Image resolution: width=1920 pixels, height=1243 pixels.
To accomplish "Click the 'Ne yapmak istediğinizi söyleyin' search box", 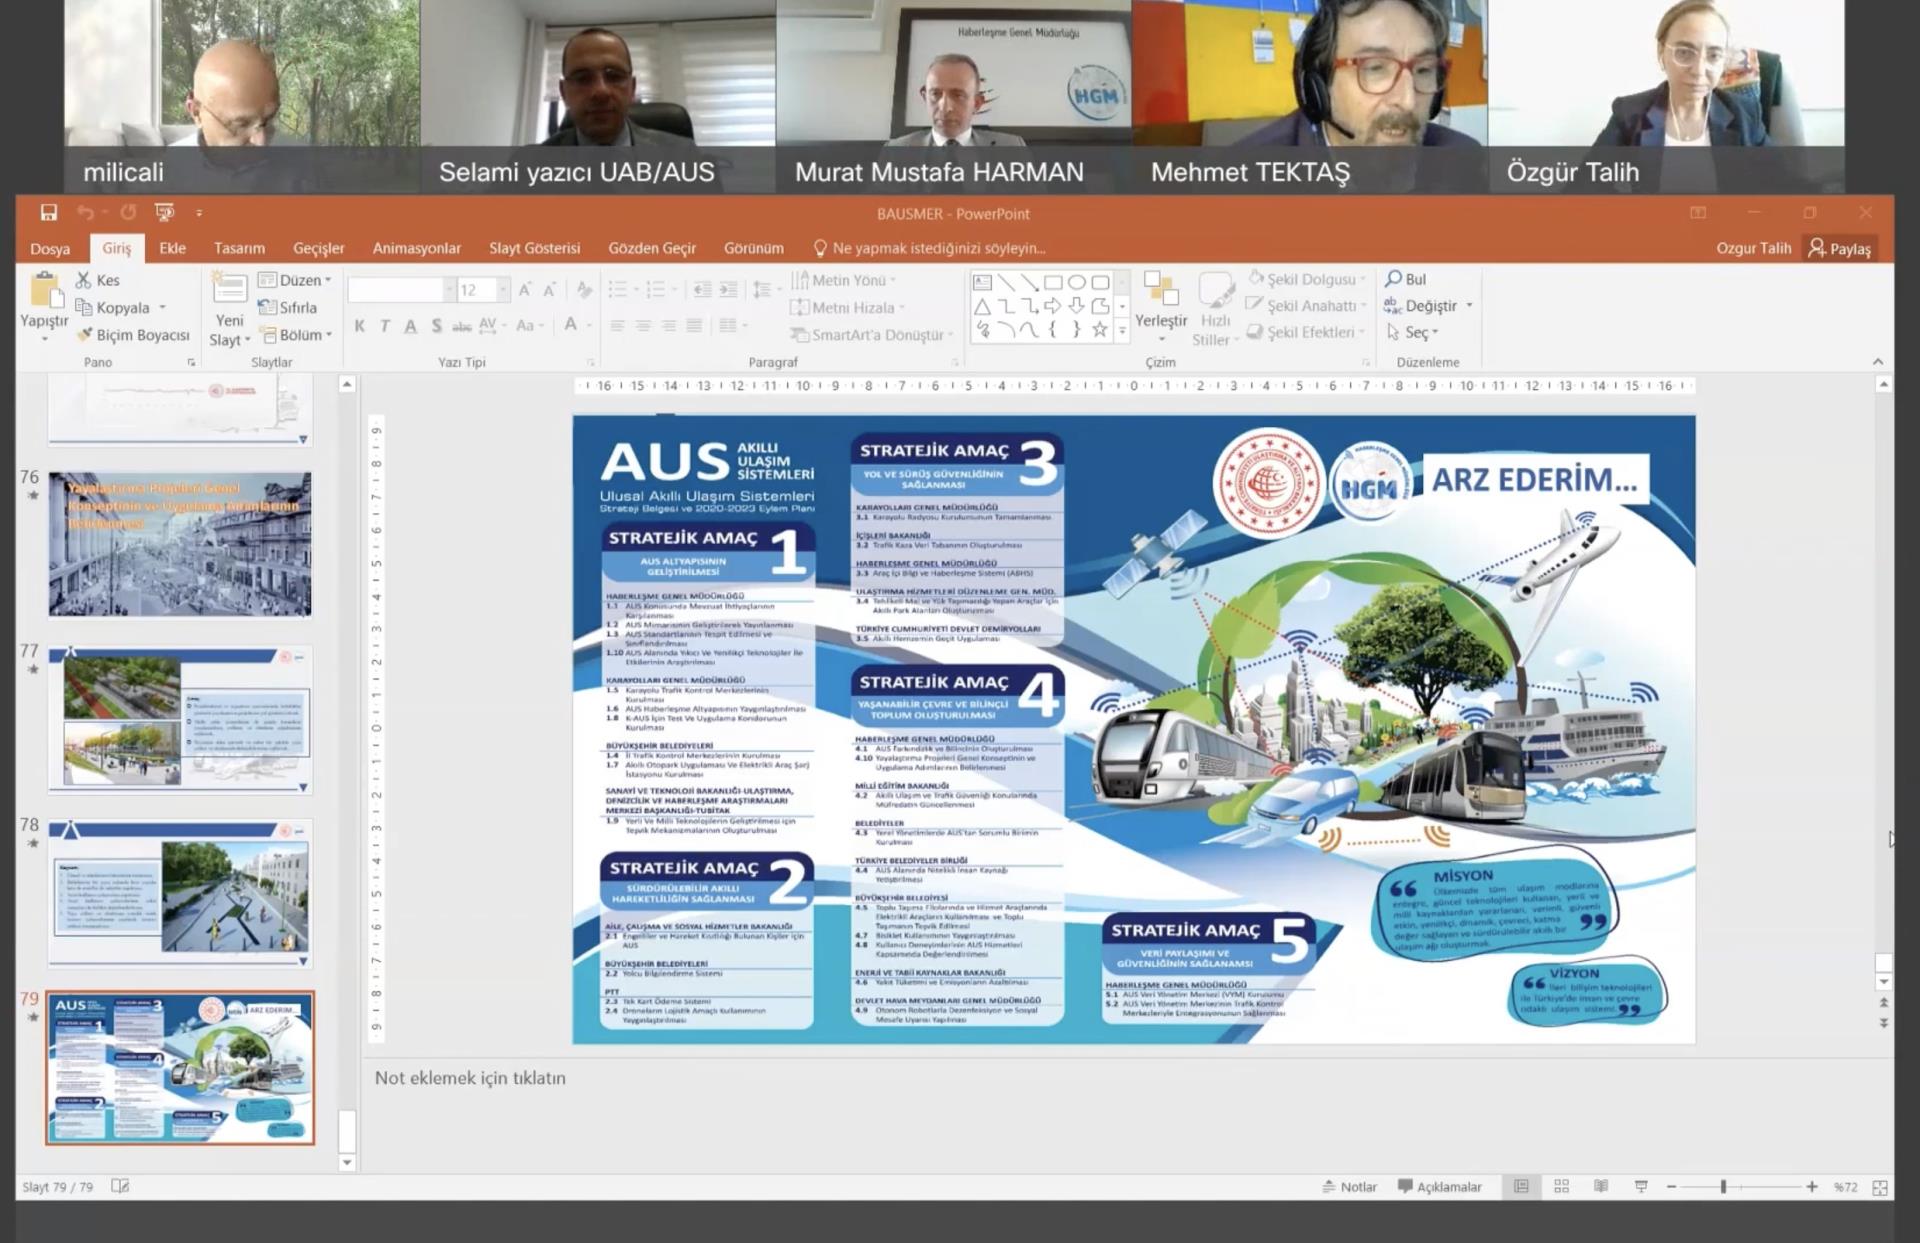I will click(930, 248).
